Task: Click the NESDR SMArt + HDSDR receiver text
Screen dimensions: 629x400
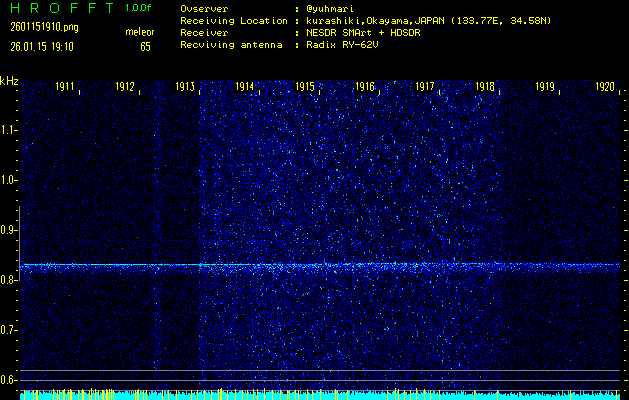Action: coord(363,33)
